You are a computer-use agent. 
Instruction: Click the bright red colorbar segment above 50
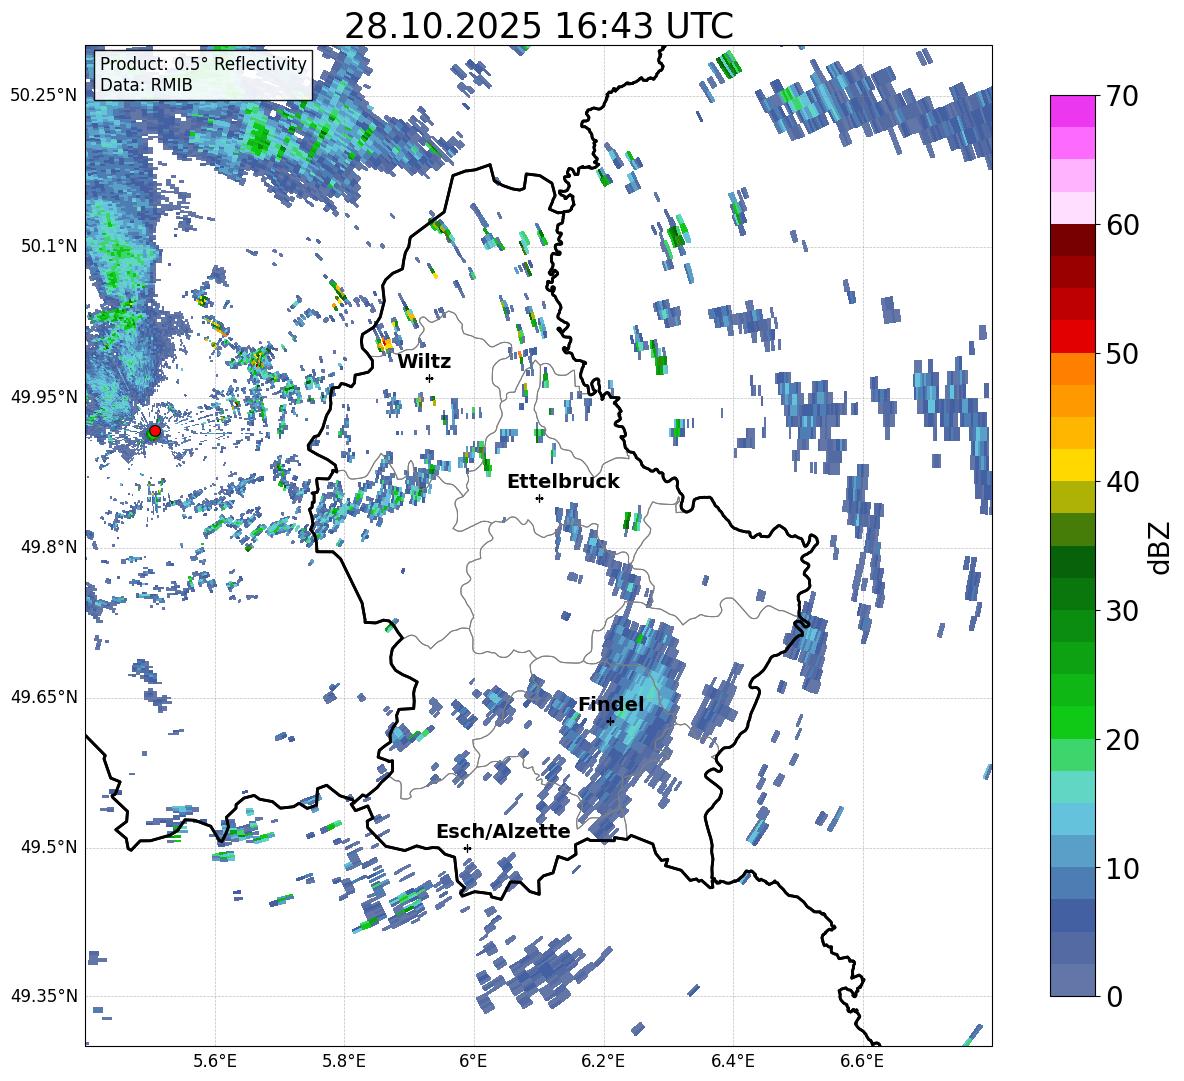click(1072, 337)
